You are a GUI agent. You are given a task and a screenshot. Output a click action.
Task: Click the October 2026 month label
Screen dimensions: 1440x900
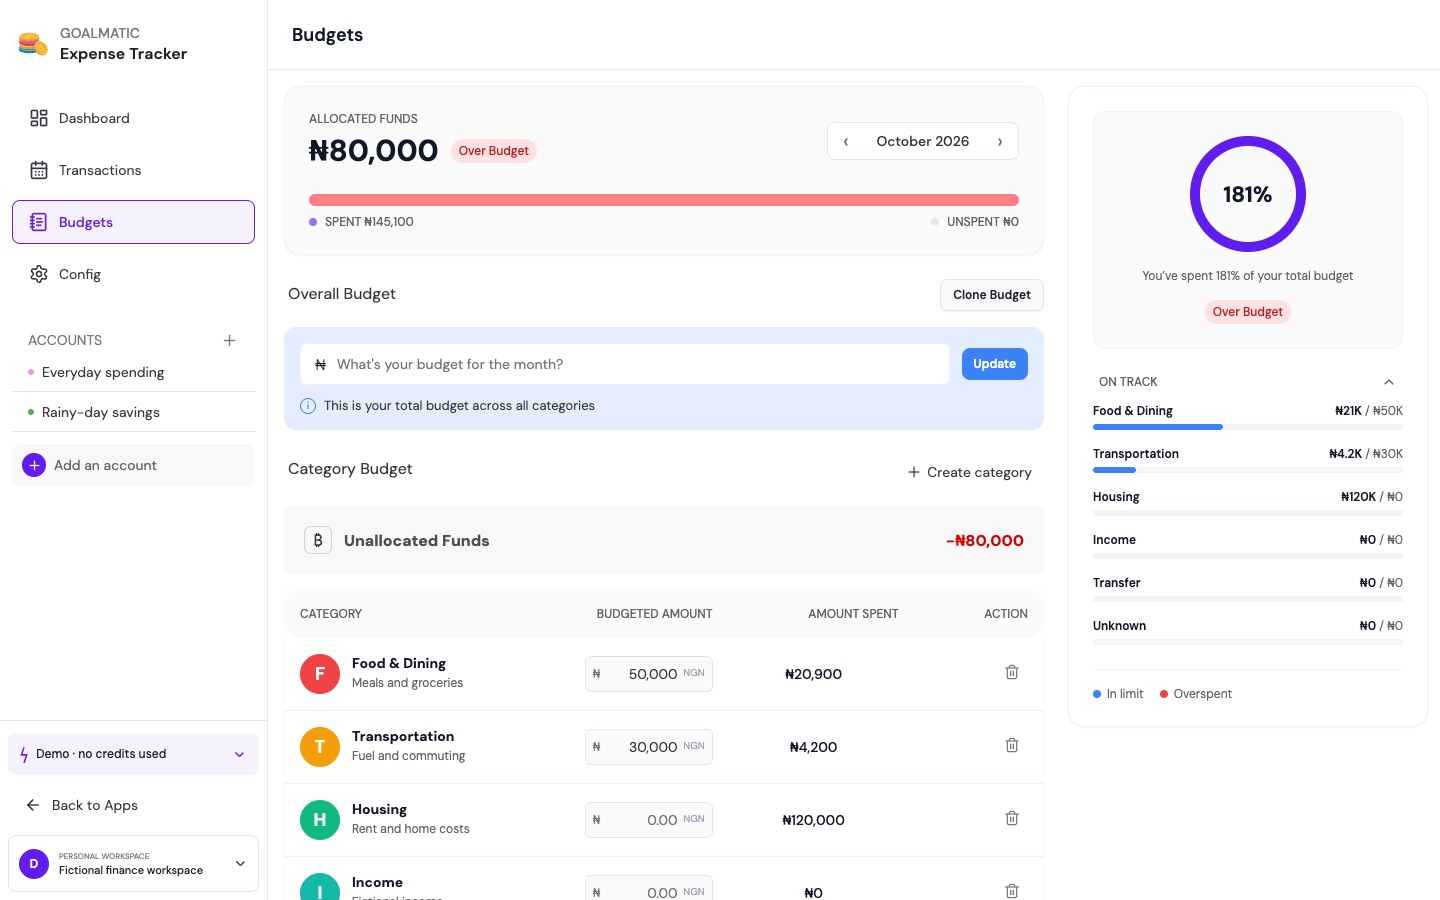coord(923,141)
